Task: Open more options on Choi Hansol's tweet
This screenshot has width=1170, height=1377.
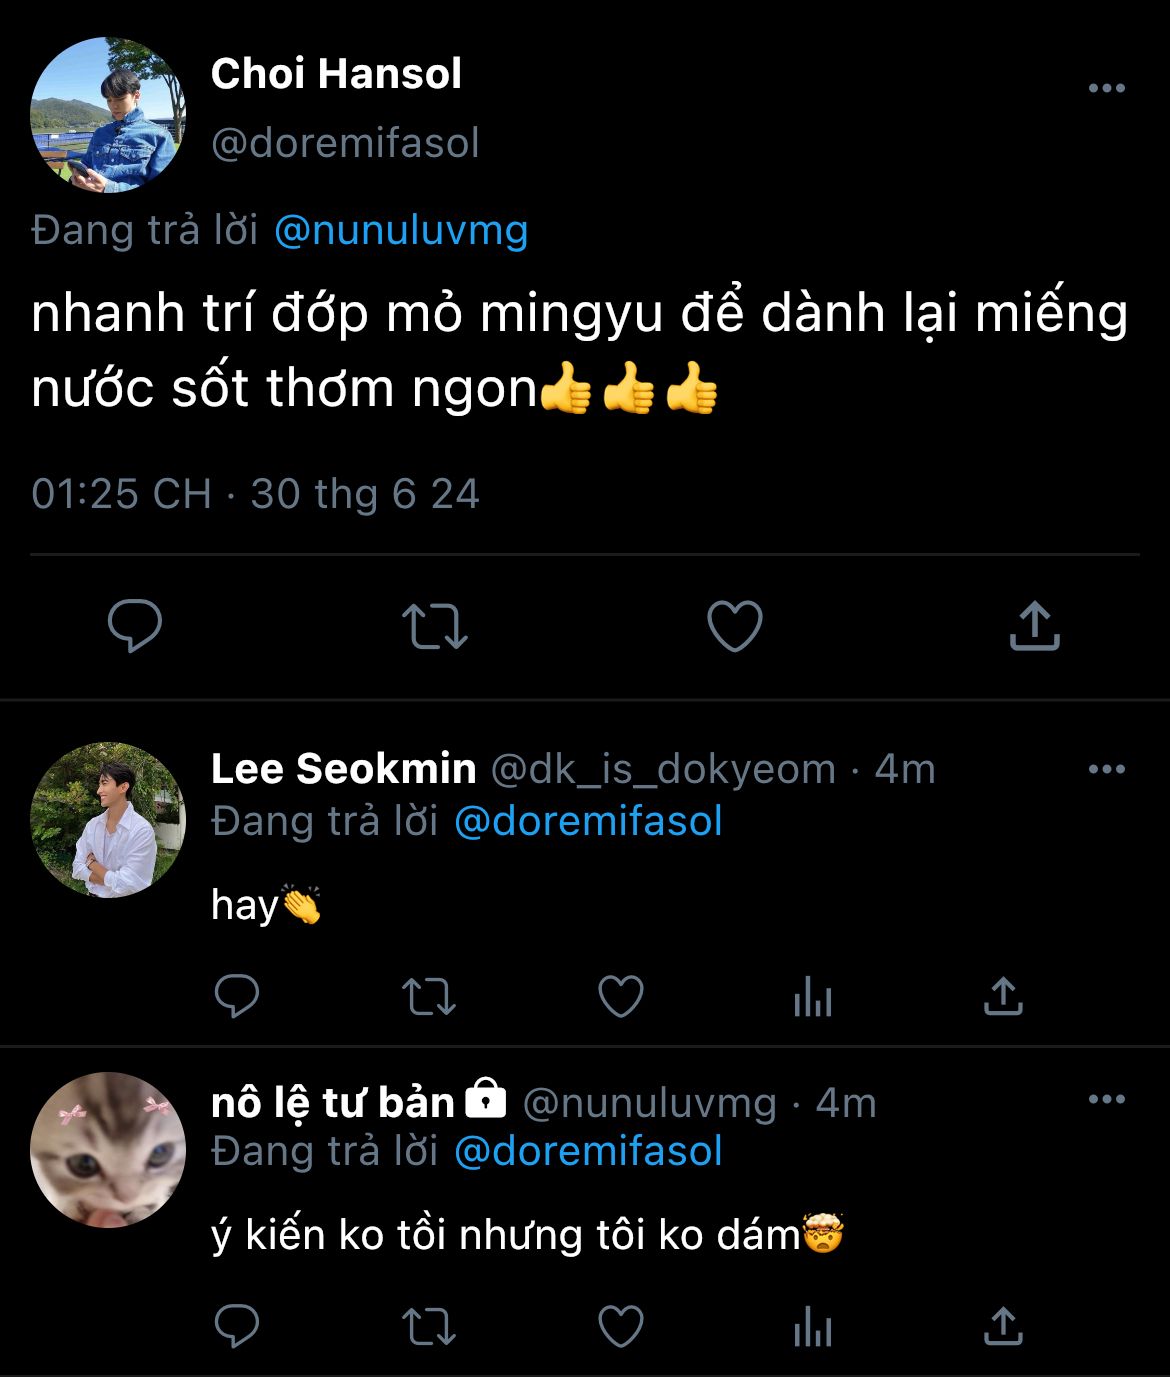Action: coord(1106,89)
